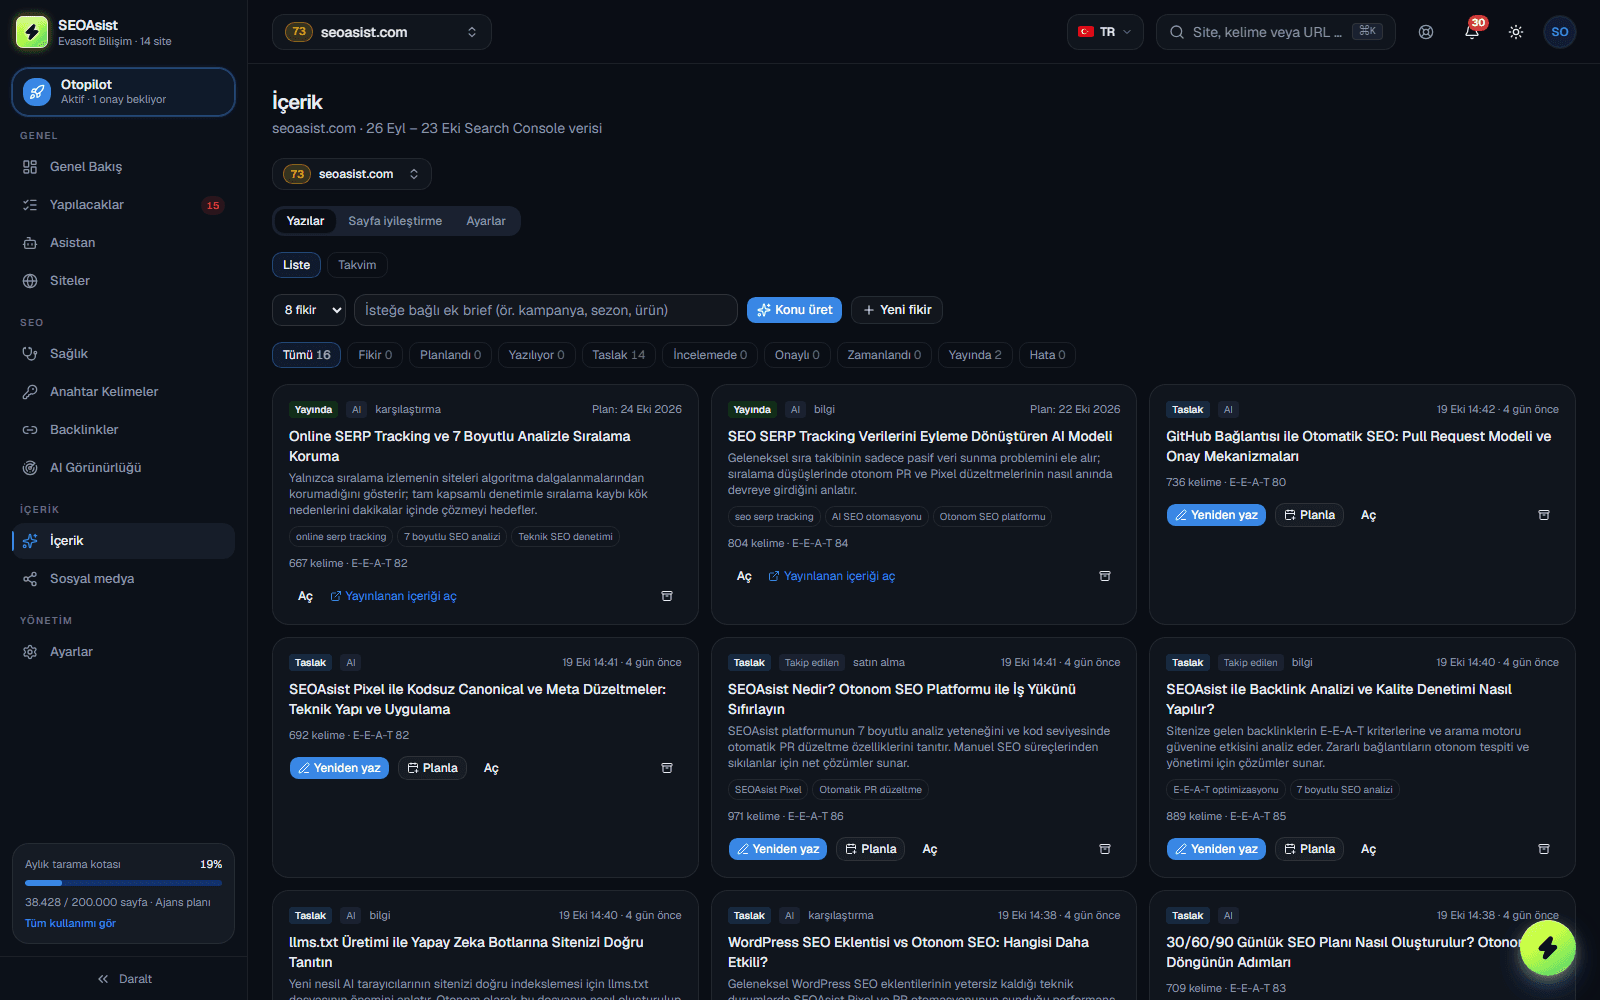This screenshot has width=1600, height=1000.
Task: Archive the GitHub Bağlantısı card
Action: 1544,515
